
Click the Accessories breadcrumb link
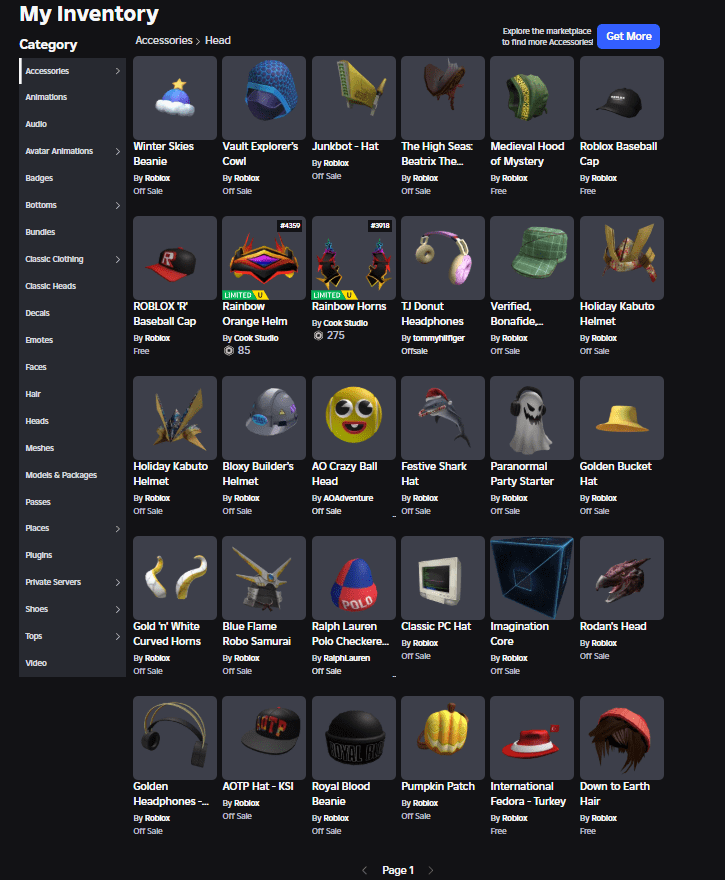[x=163, y=40]
